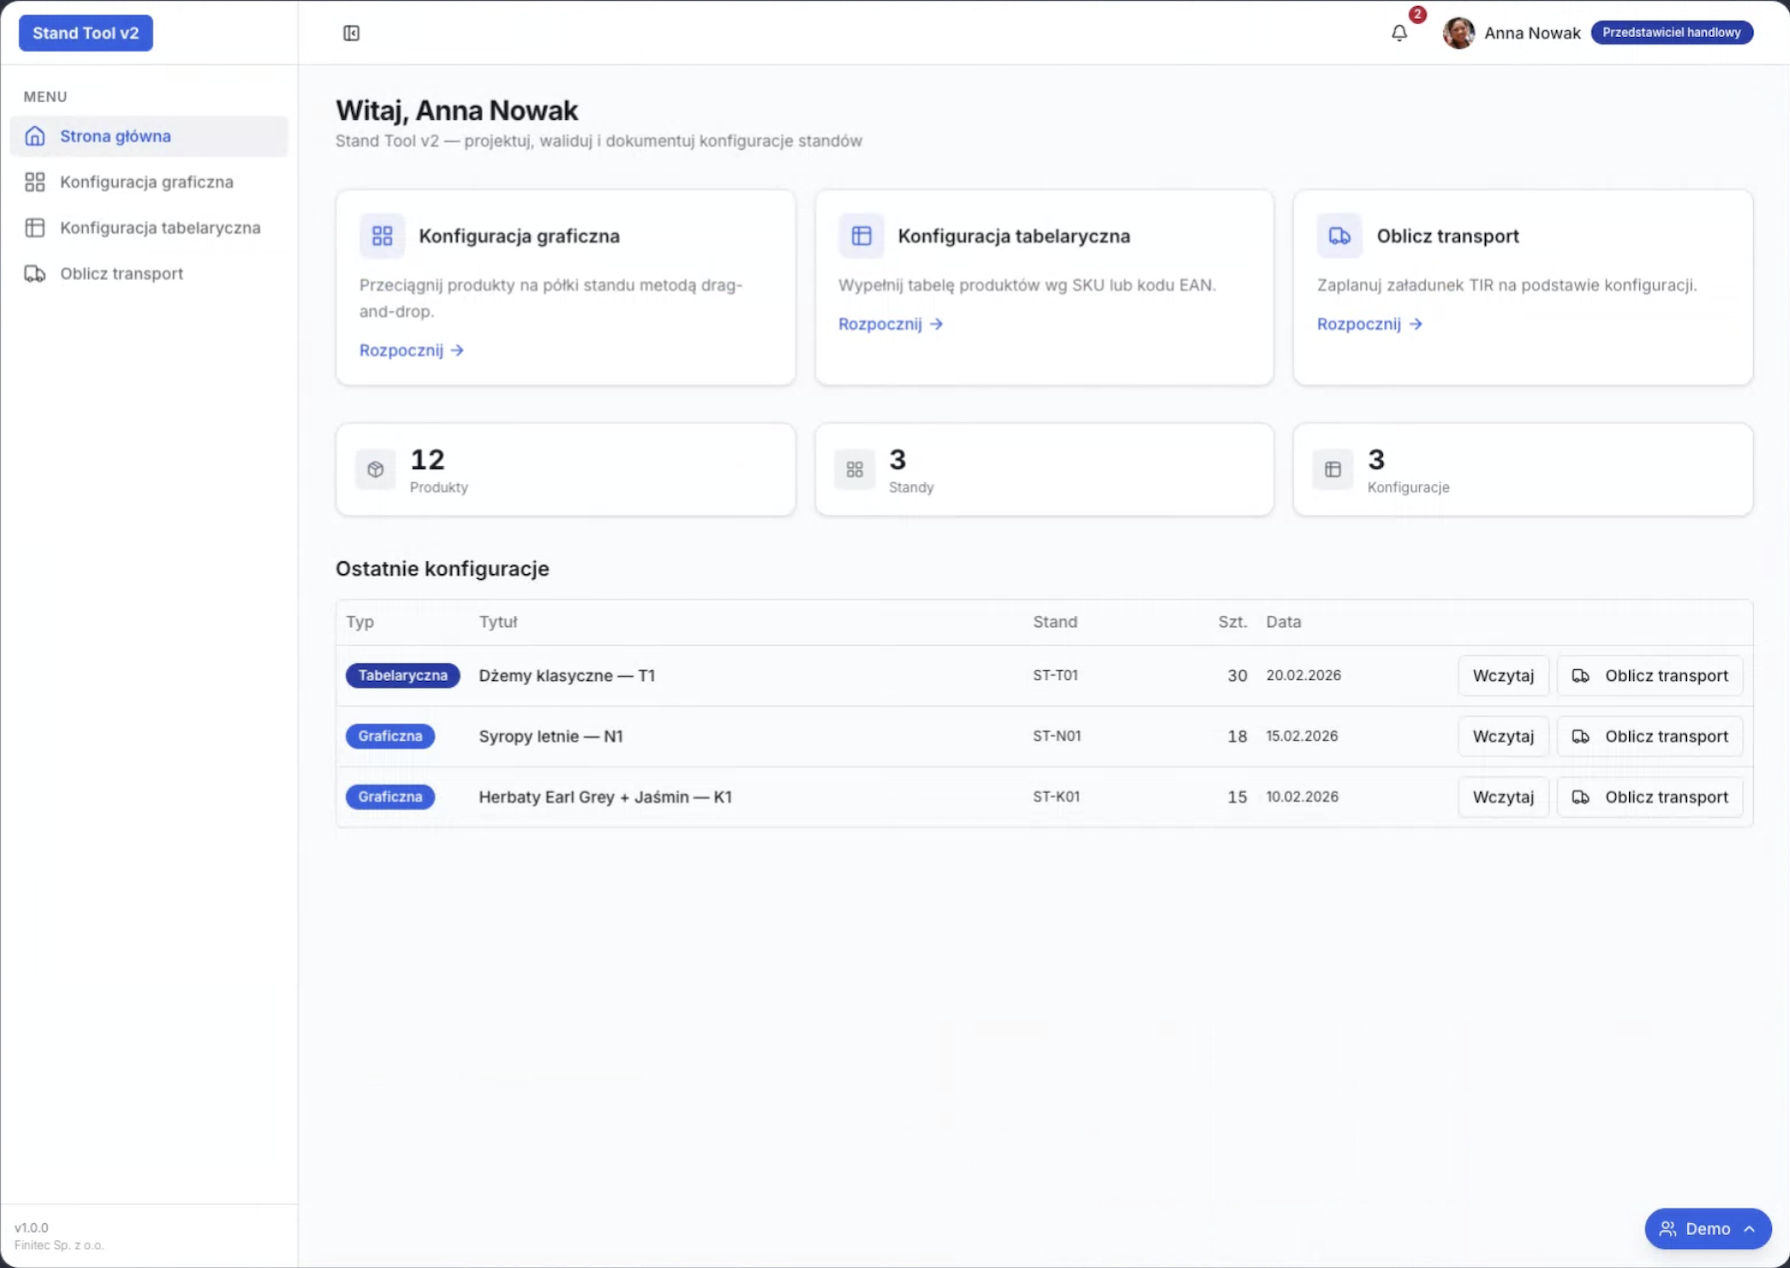The image size is (1790, 1268).
Task: Click the table icon in Konfiguracja tabelaryczna card
Action: (x=861, y=236)
